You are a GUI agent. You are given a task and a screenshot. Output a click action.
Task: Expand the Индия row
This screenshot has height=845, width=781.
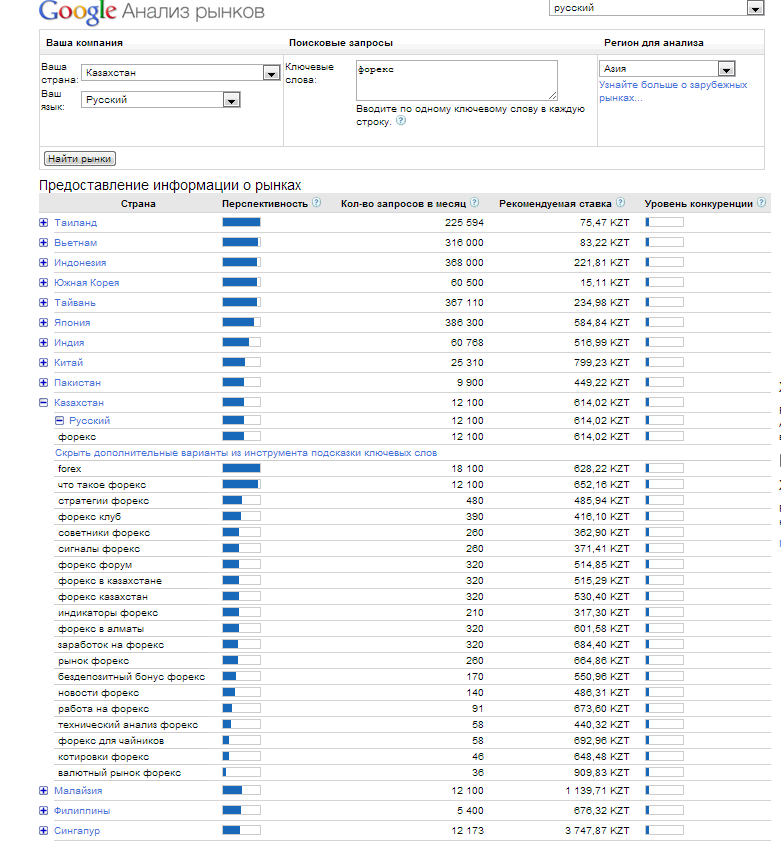point(44,342)
